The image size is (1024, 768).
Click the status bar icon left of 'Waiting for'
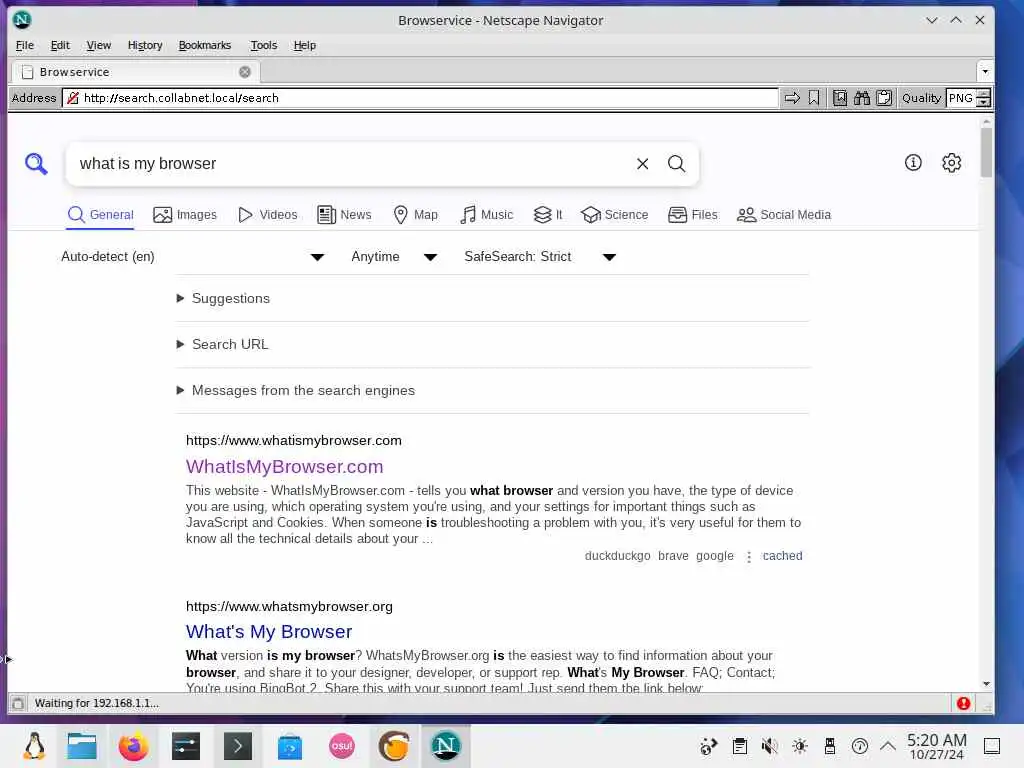point(18,703)
